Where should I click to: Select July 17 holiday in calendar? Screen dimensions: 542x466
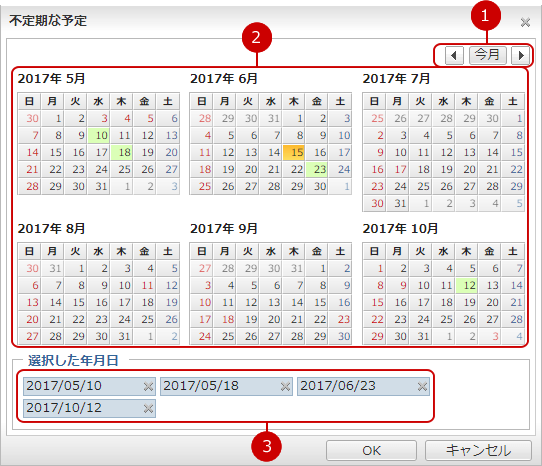397,169
